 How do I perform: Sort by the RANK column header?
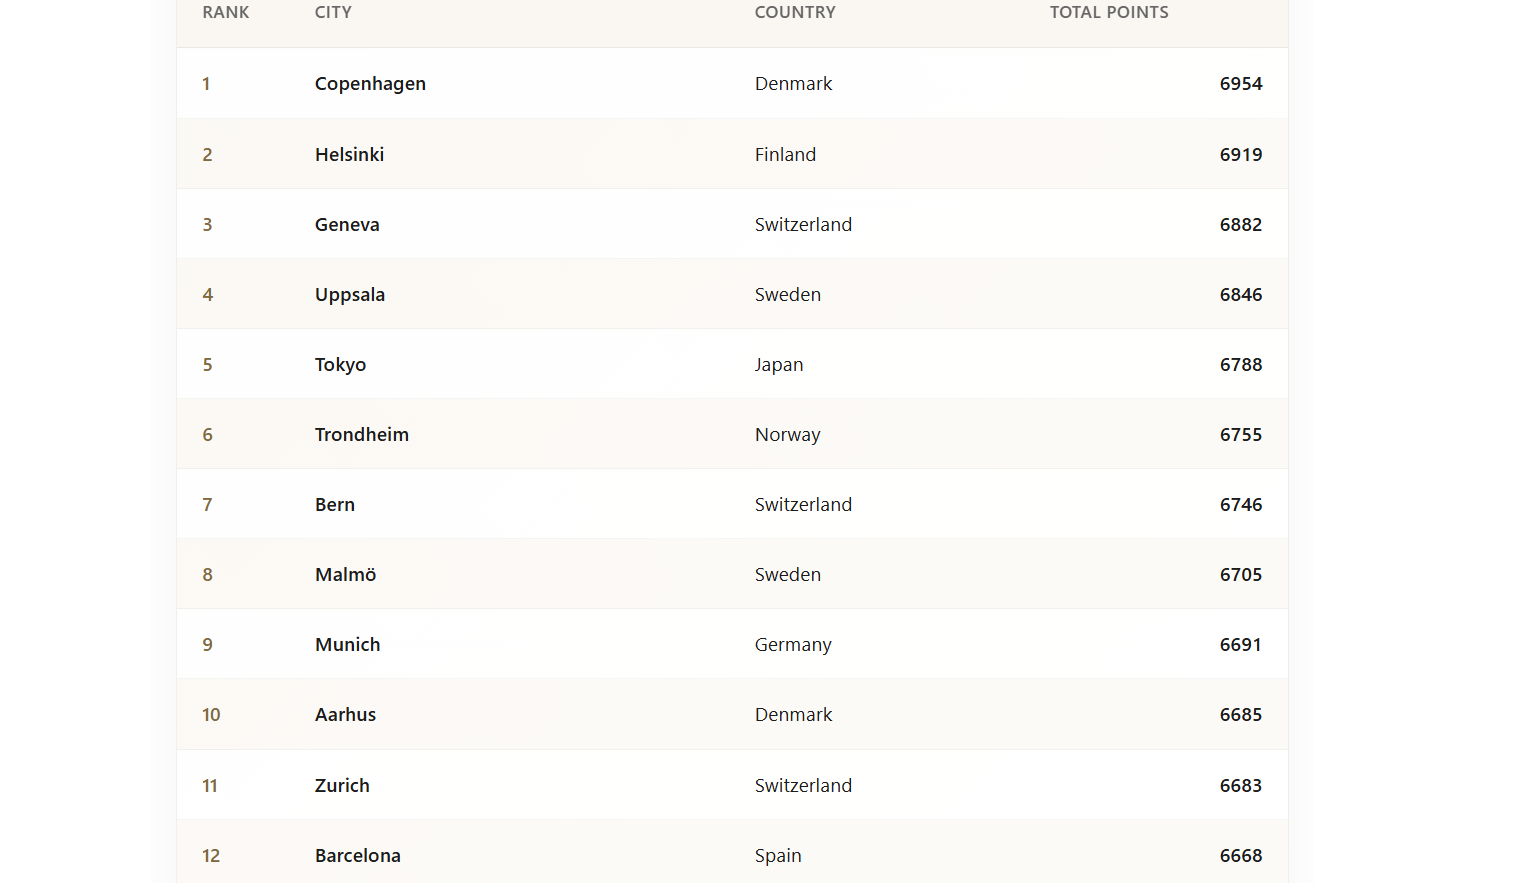(x=226, y=12)
